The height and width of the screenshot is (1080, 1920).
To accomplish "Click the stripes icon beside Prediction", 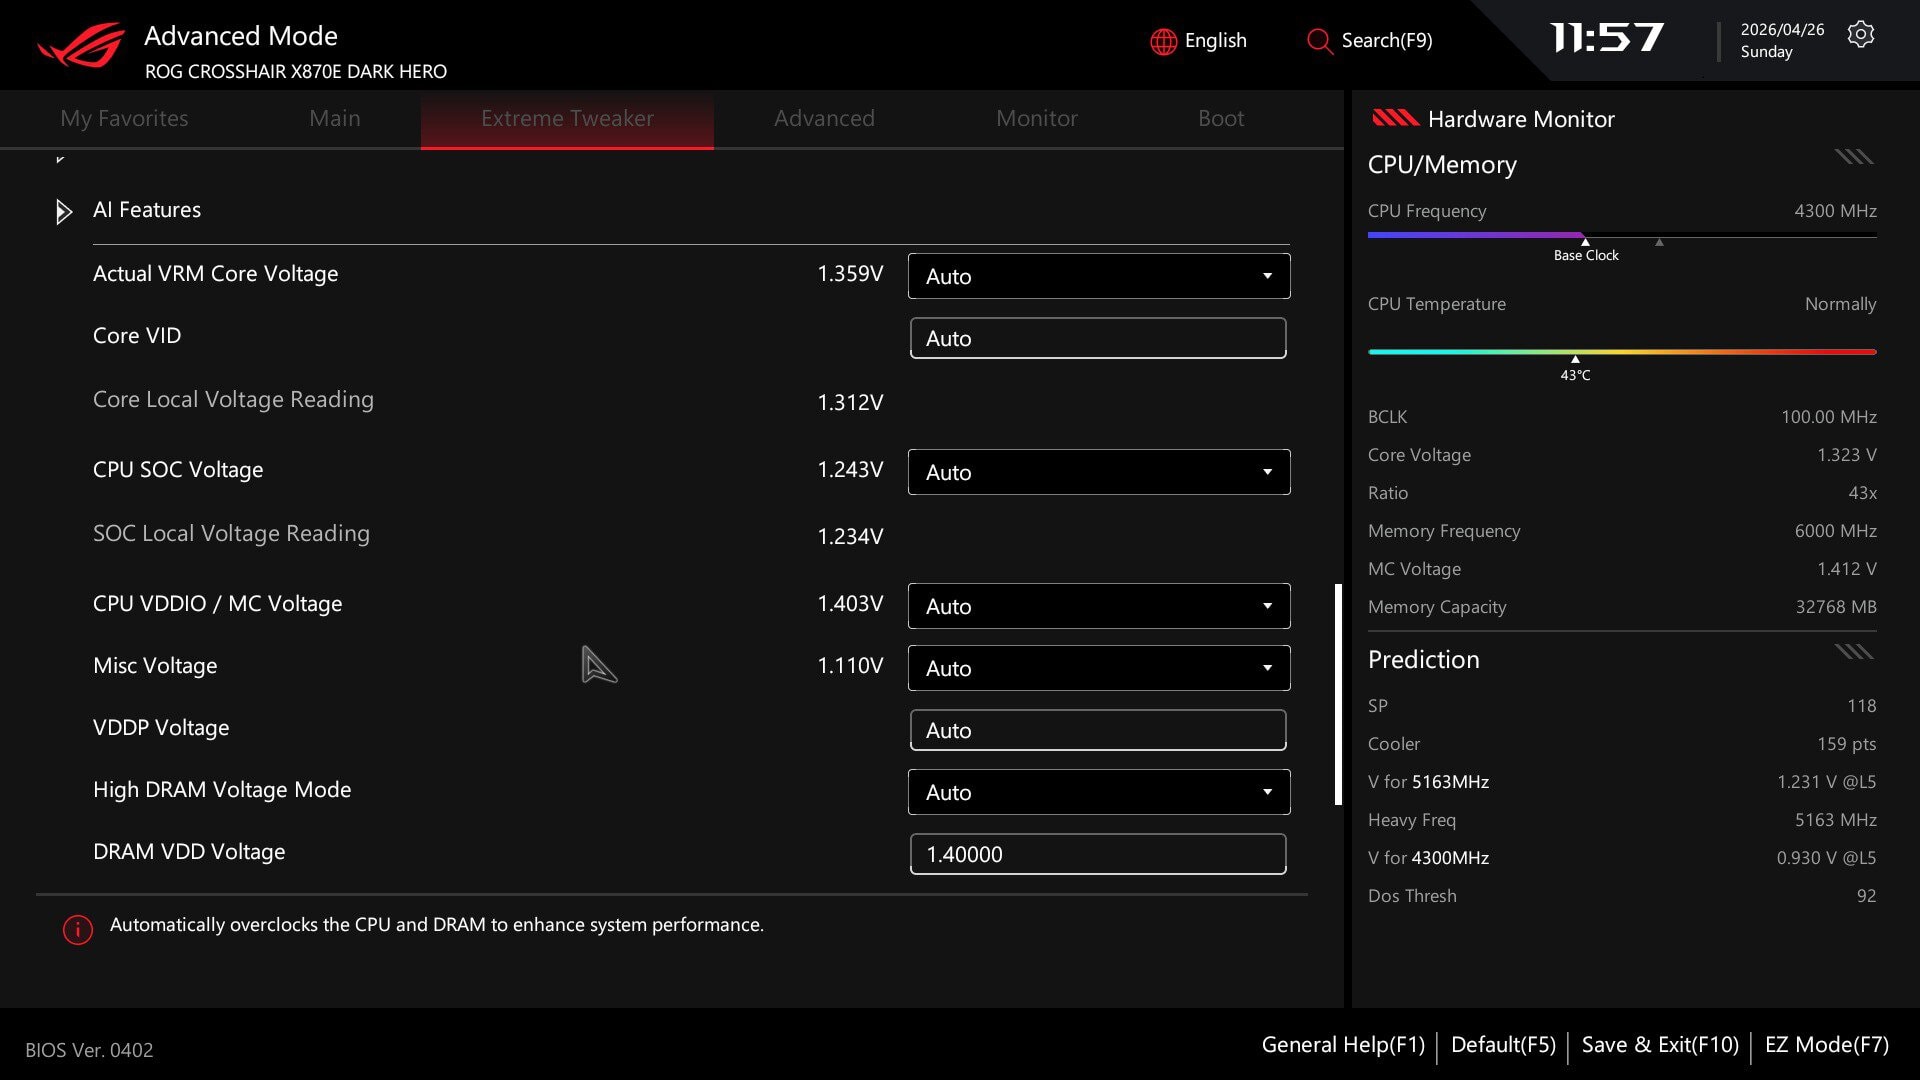I will 1854,652.
